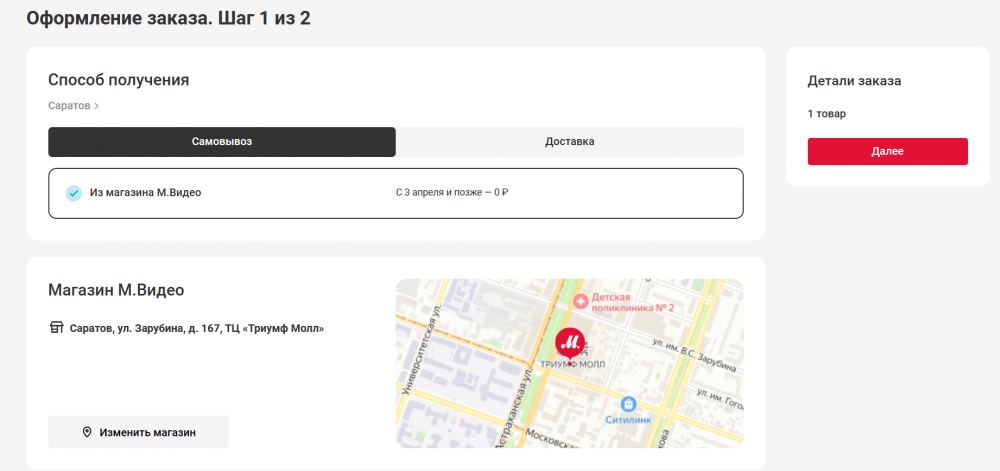Click the Ситилинк shop icon on map
Viewport: 1000px width, 471px height.
pos(629,404)
